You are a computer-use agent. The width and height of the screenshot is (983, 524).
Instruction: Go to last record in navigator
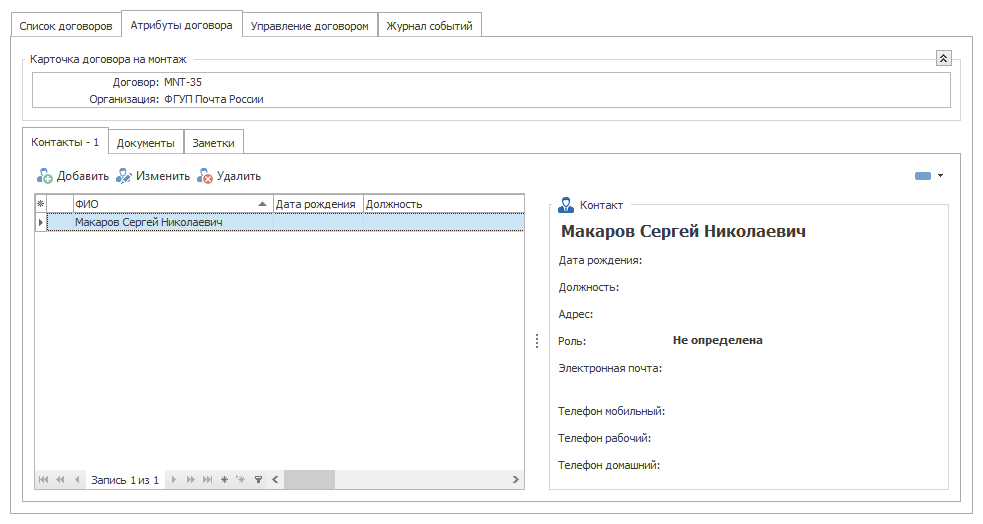(208, 479)
